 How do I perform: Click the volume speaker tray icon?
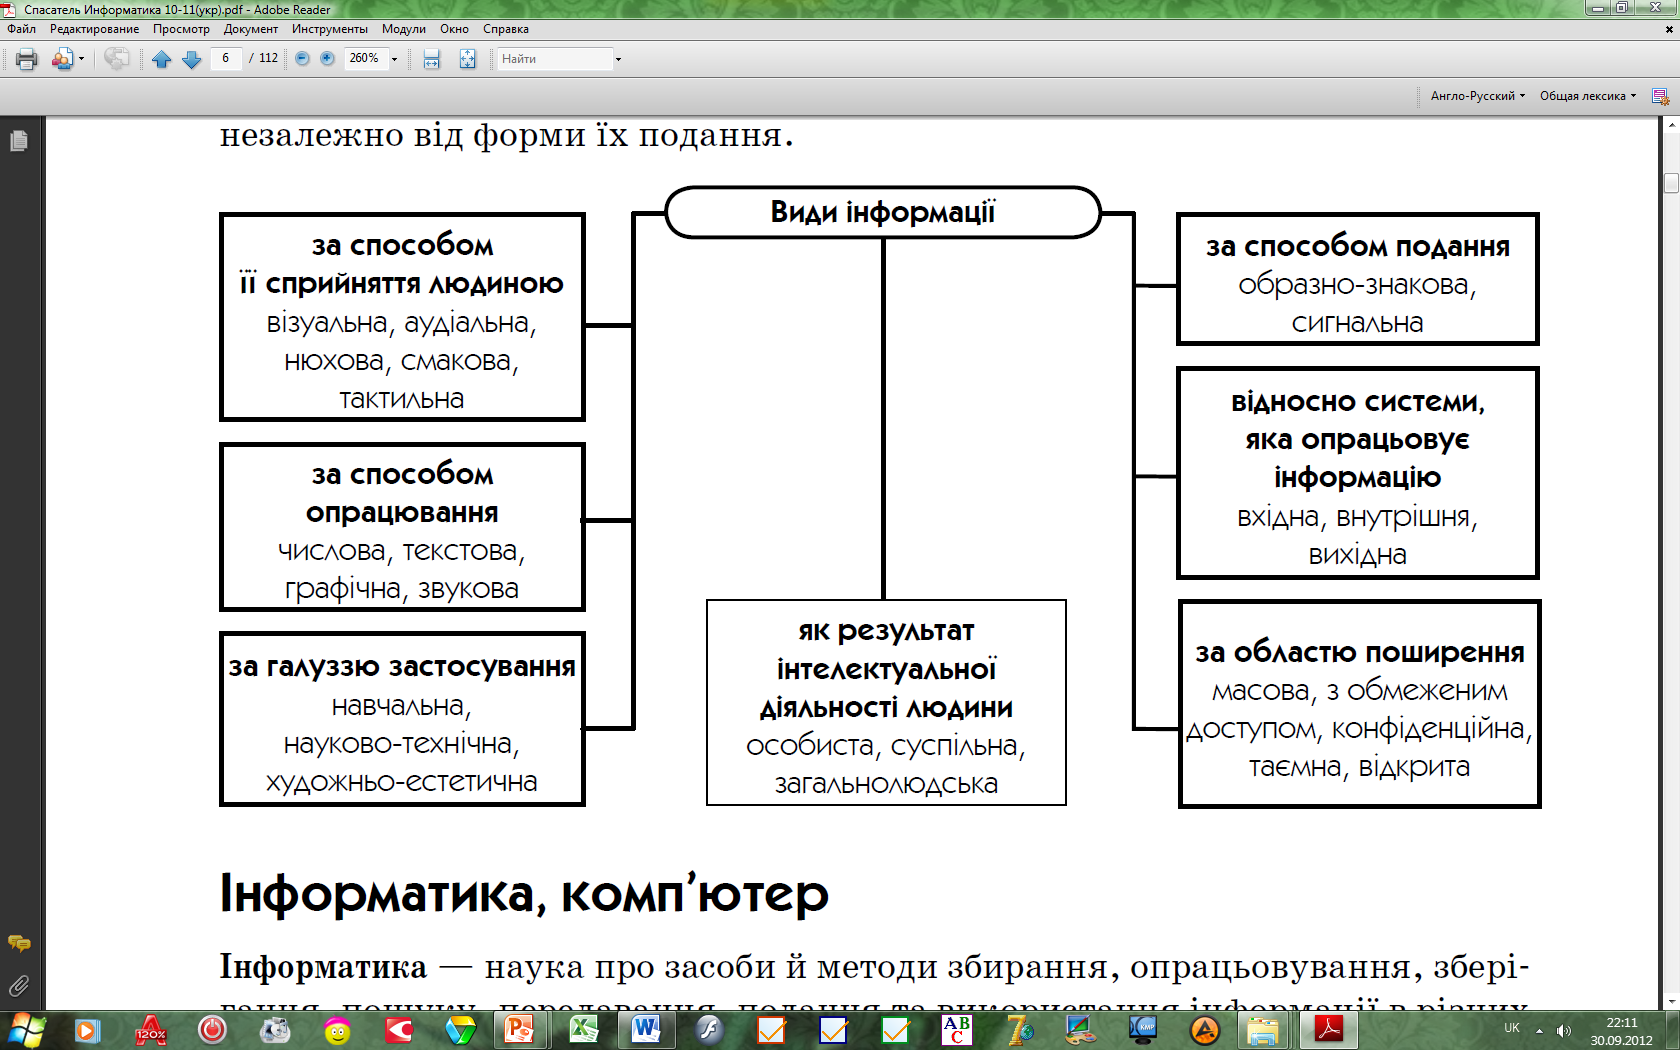(x=1564, y=1030)
